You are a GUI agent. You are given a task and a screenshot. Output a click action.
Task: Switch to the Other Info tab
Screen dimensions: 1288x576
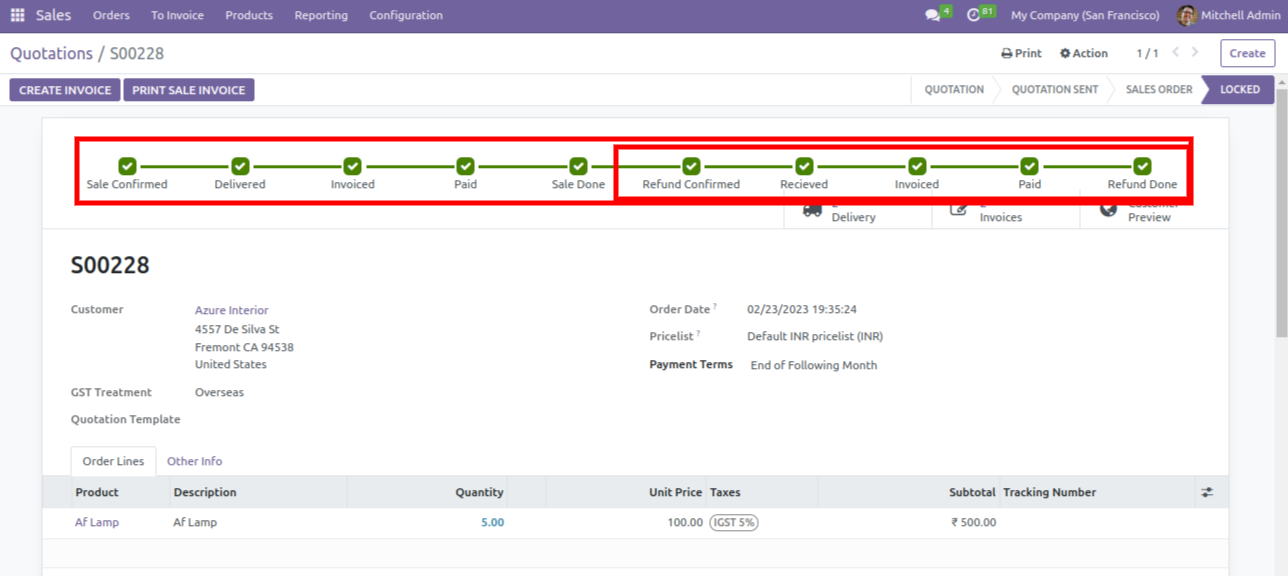pos(194,461)
